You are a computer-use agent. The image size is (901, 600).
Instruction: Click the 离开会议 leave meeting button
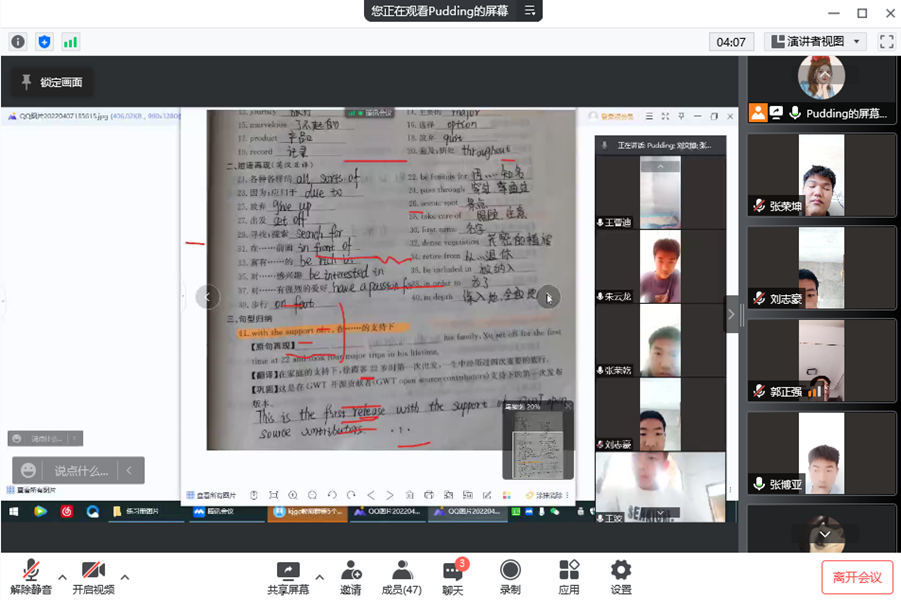click(x=857, y=577)
